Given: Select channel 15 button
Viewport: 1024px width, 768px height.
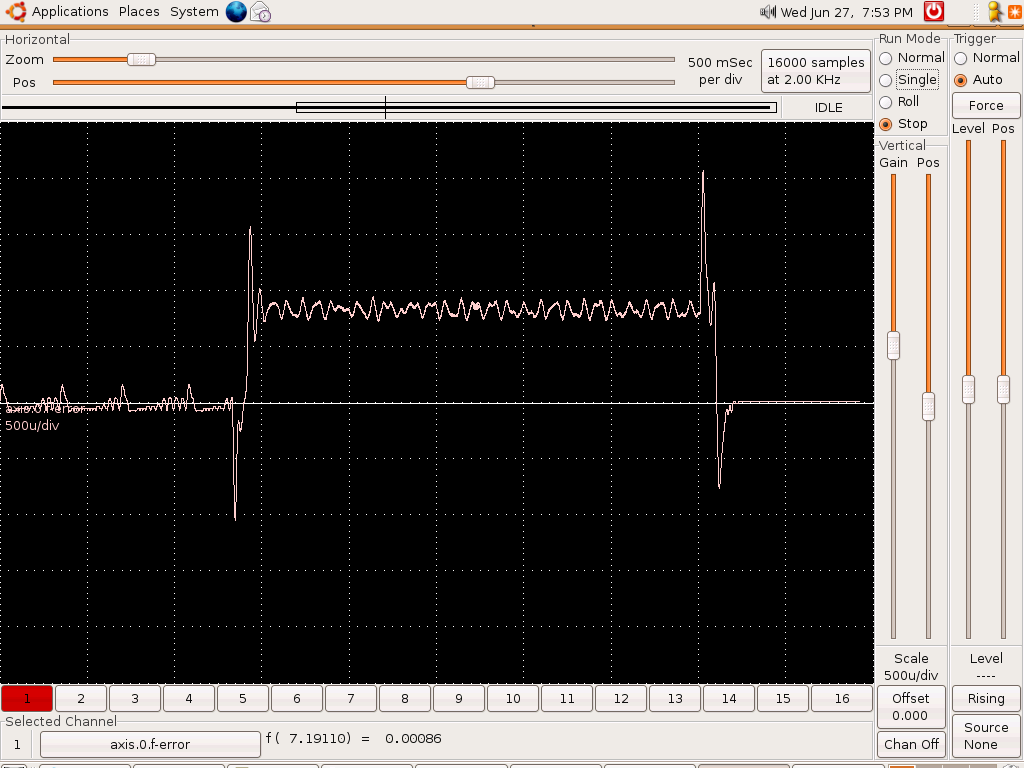Looking at the screenshot, I should [783, 699].
